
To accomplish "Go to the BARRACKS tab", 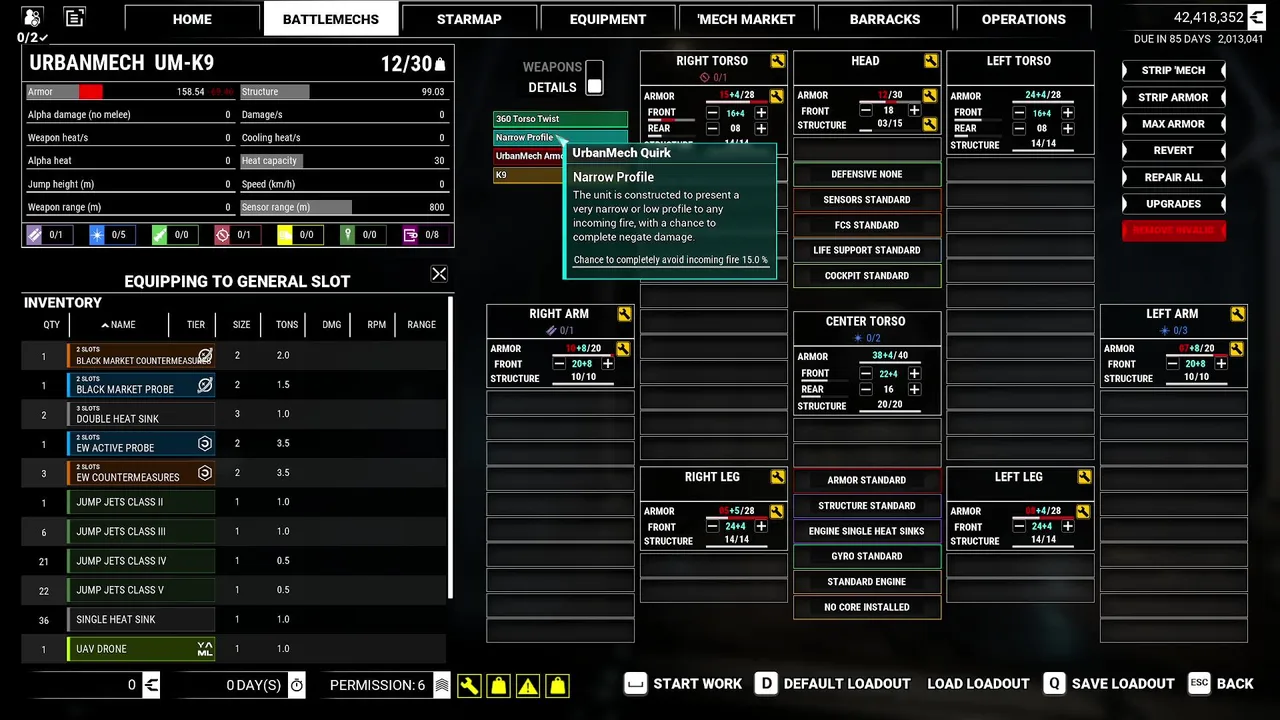I will (885, 19).
